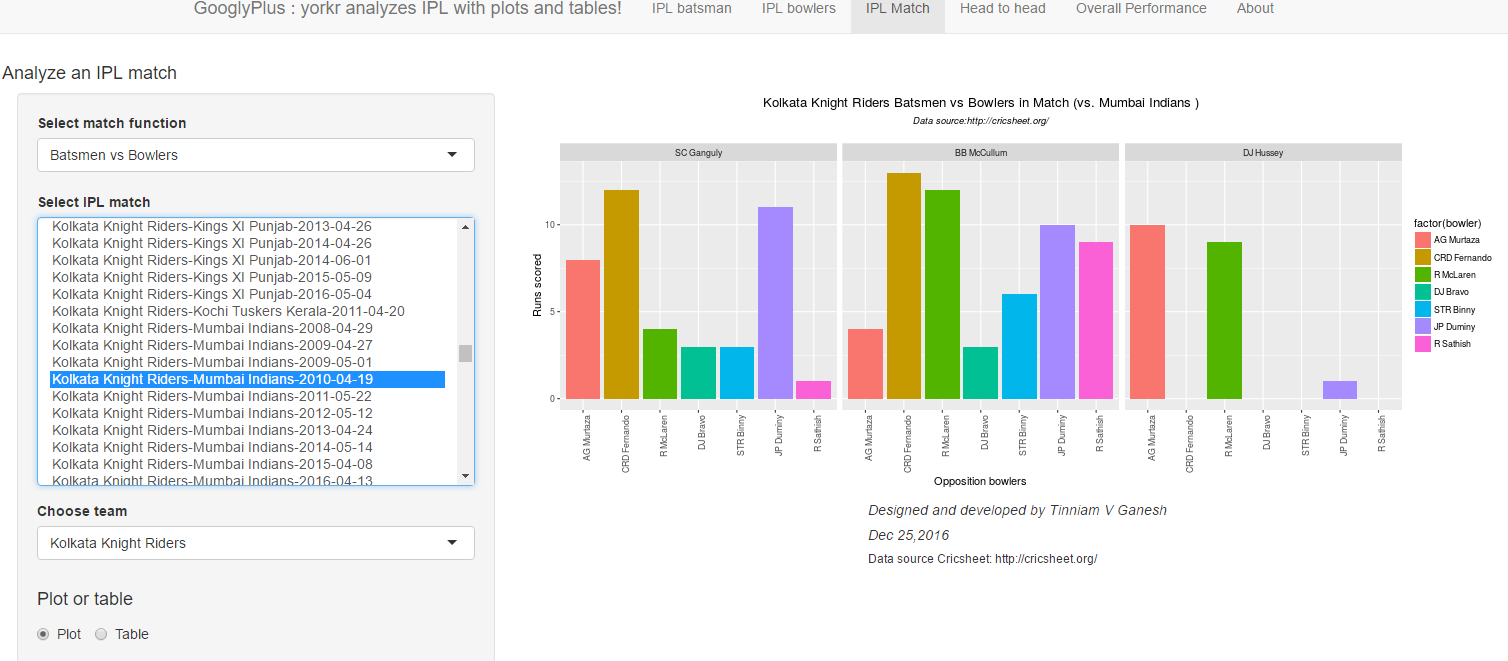Choose Kolkata Knight Riders-Kochi Tuskers Kerala-2011-04-20 match
1508x661 pixels.
click(228, 311)
